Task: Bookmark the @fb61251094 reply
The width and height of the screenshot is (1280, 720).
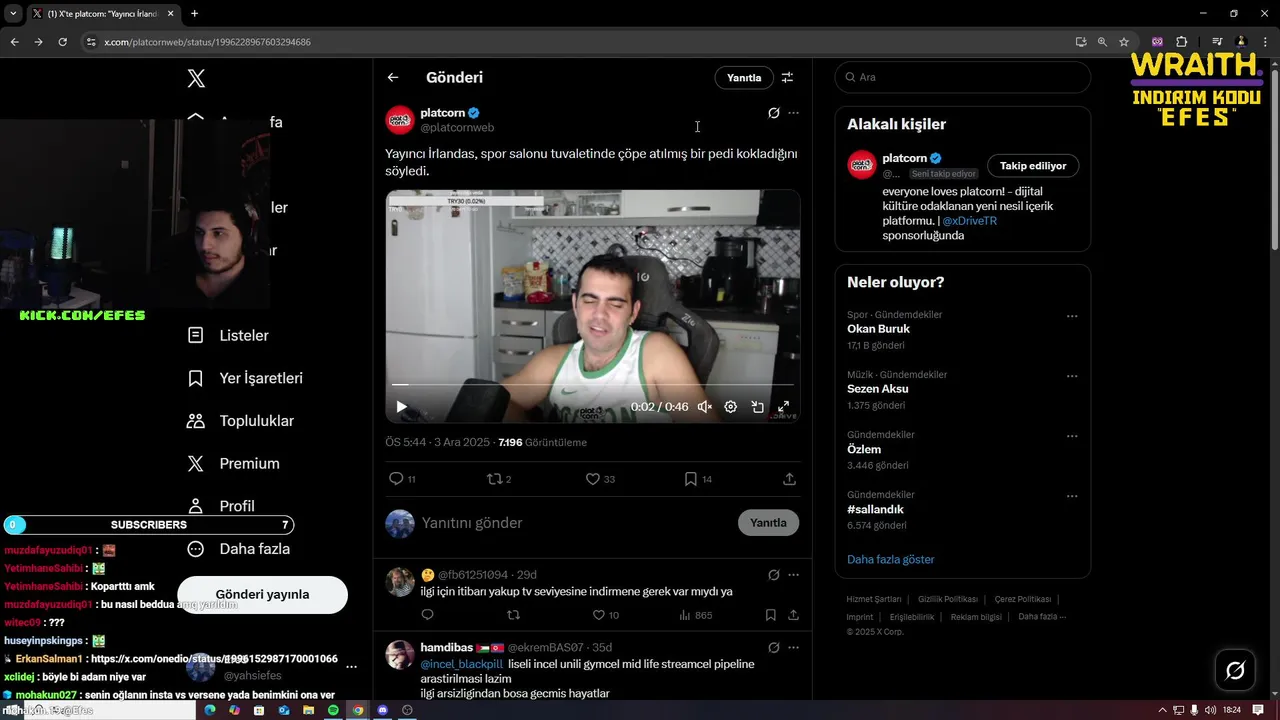Action: click(x=770, y=615)
